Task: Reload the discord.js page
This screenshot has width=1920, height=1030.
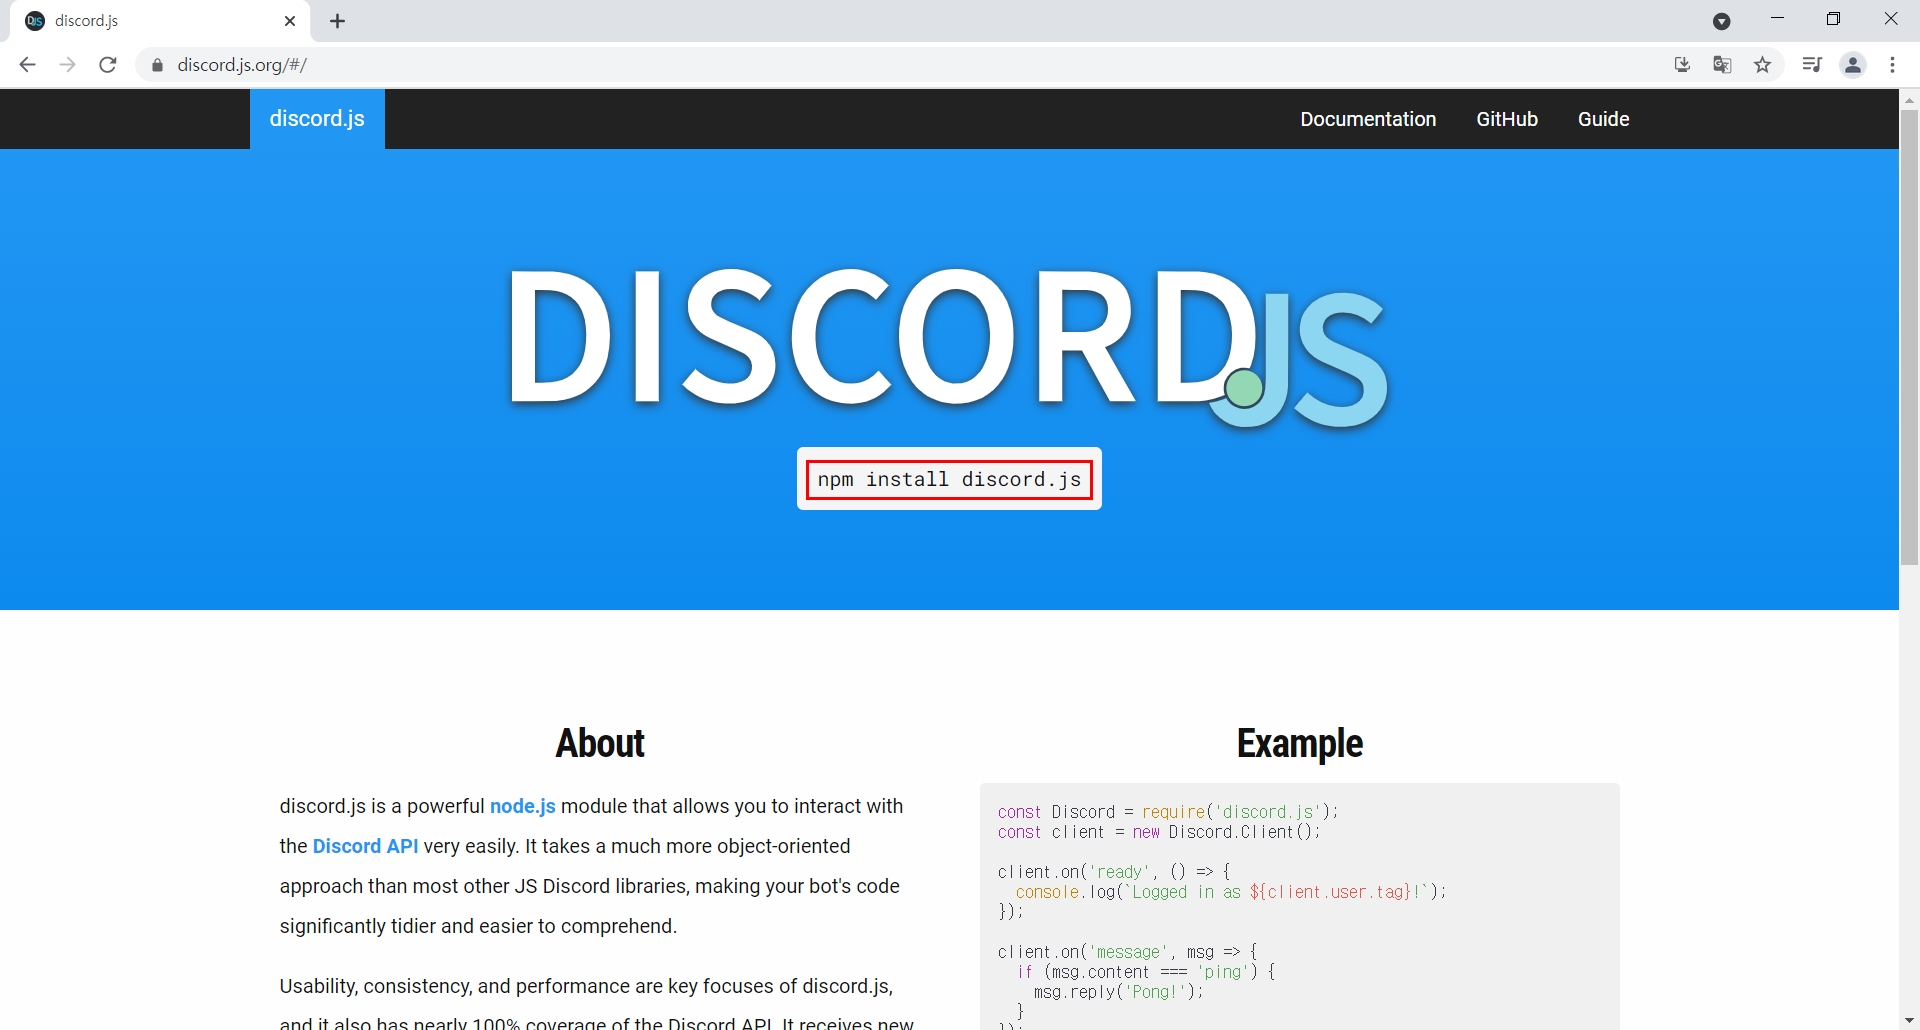Action: [x=108, y=65]
